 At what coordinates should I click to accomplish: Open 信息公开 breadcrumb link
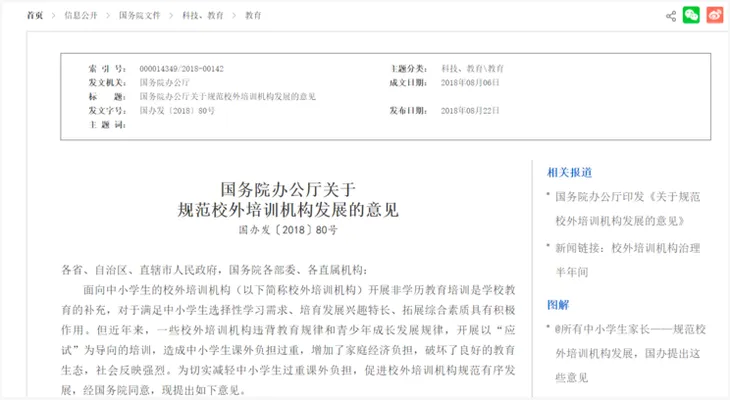[81, 15]
